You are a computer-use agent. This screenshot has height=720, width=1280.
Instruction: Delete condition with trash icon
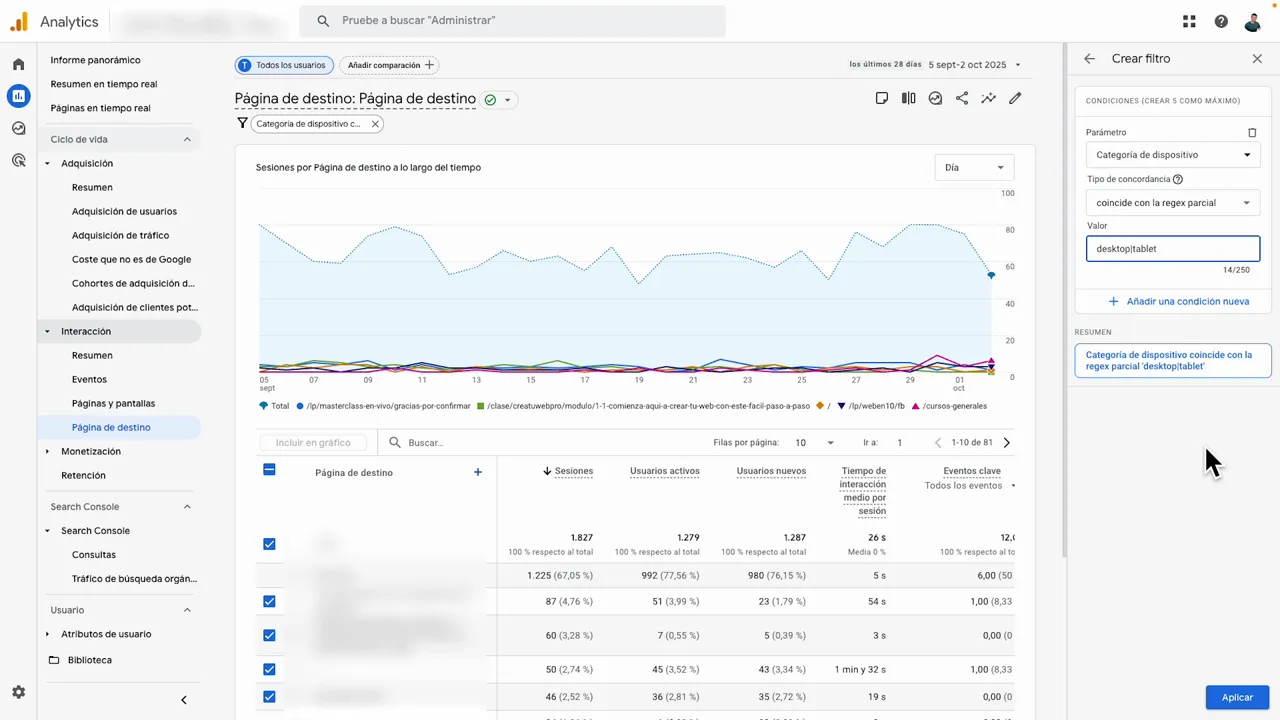[x=1252, y=132]
